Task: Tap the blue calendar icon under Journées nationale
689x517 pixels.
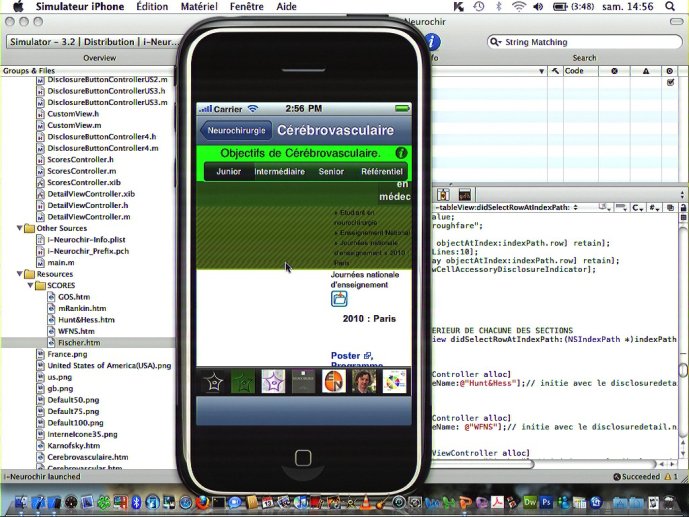Action: pyautogui.click(x=339, y=299)
